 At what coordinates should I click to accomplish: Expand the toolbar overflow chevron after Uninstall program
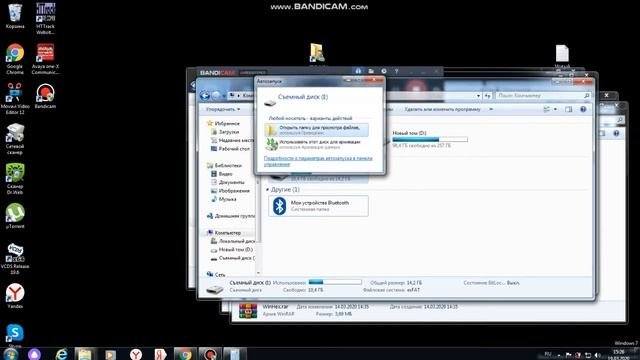coord(491,109)
